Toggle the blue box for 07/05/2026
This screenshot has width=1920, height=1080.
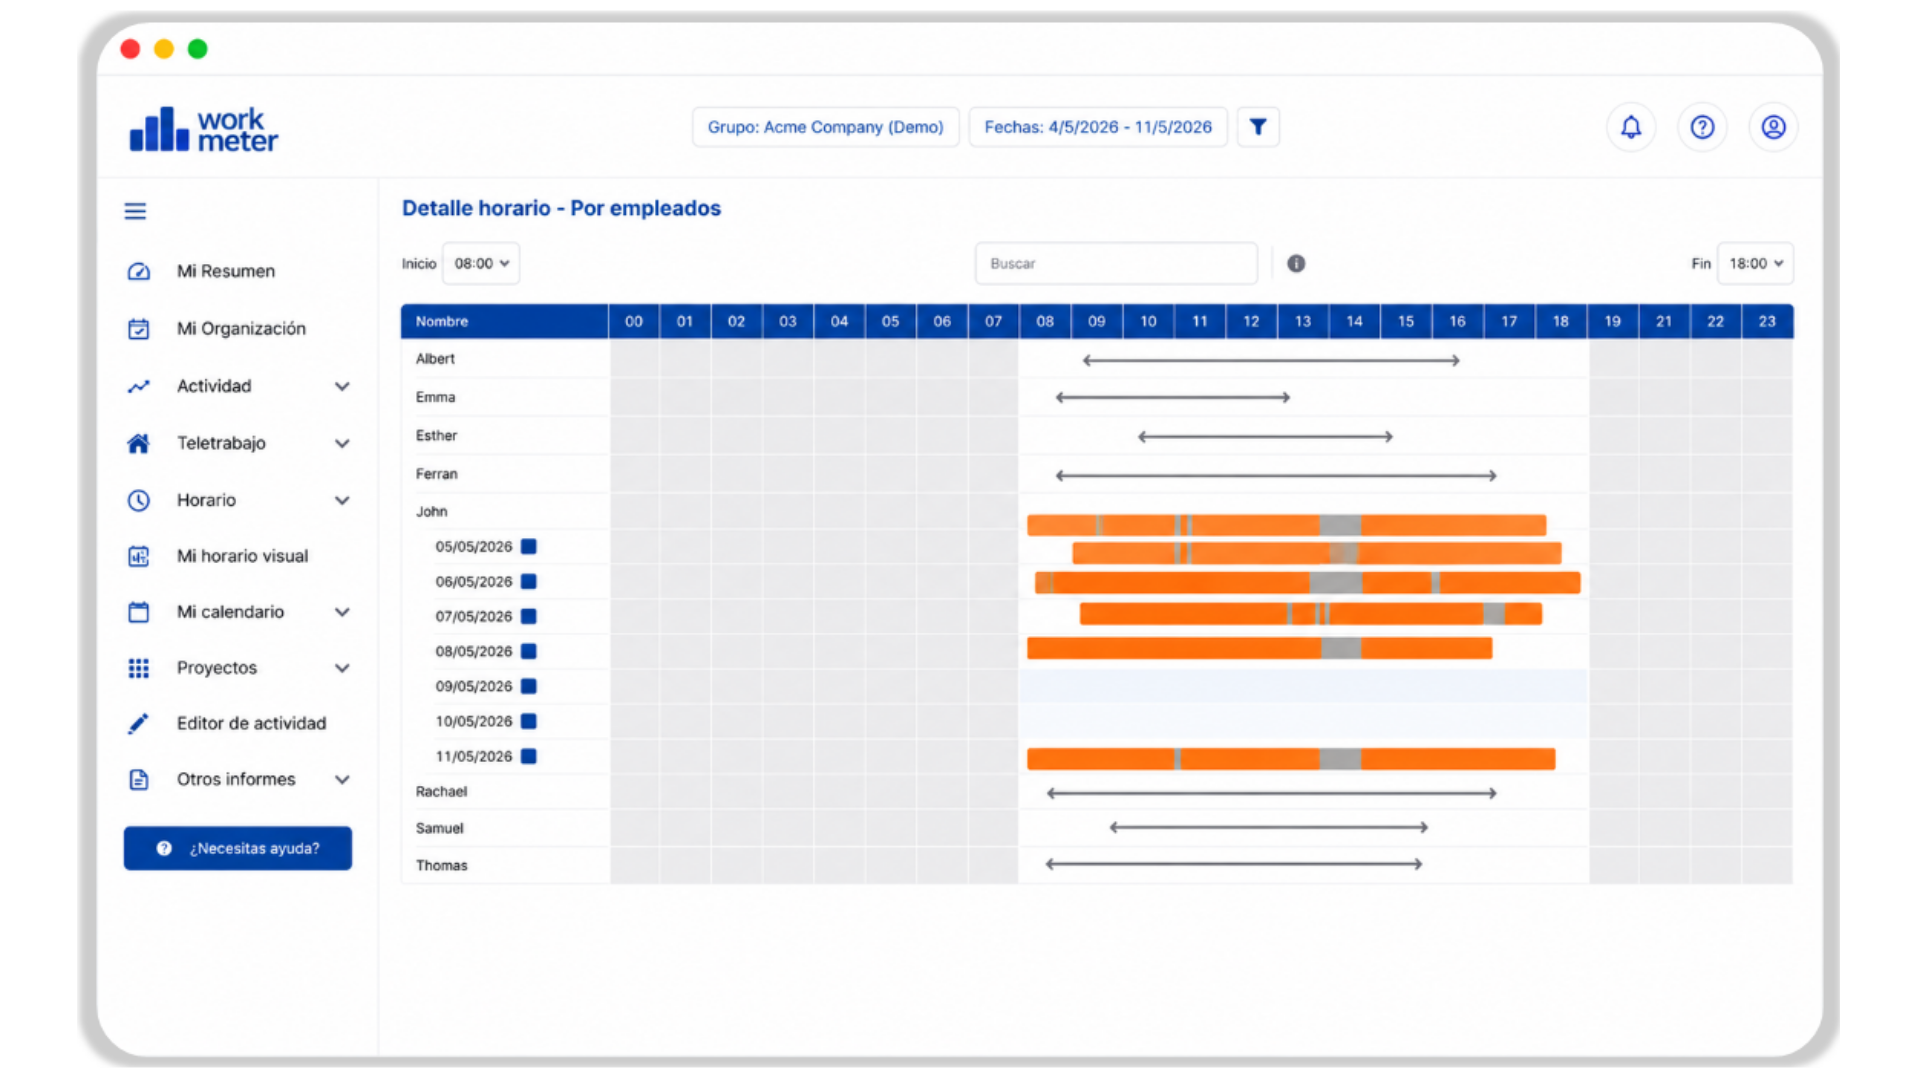click(x=529, y=616)
